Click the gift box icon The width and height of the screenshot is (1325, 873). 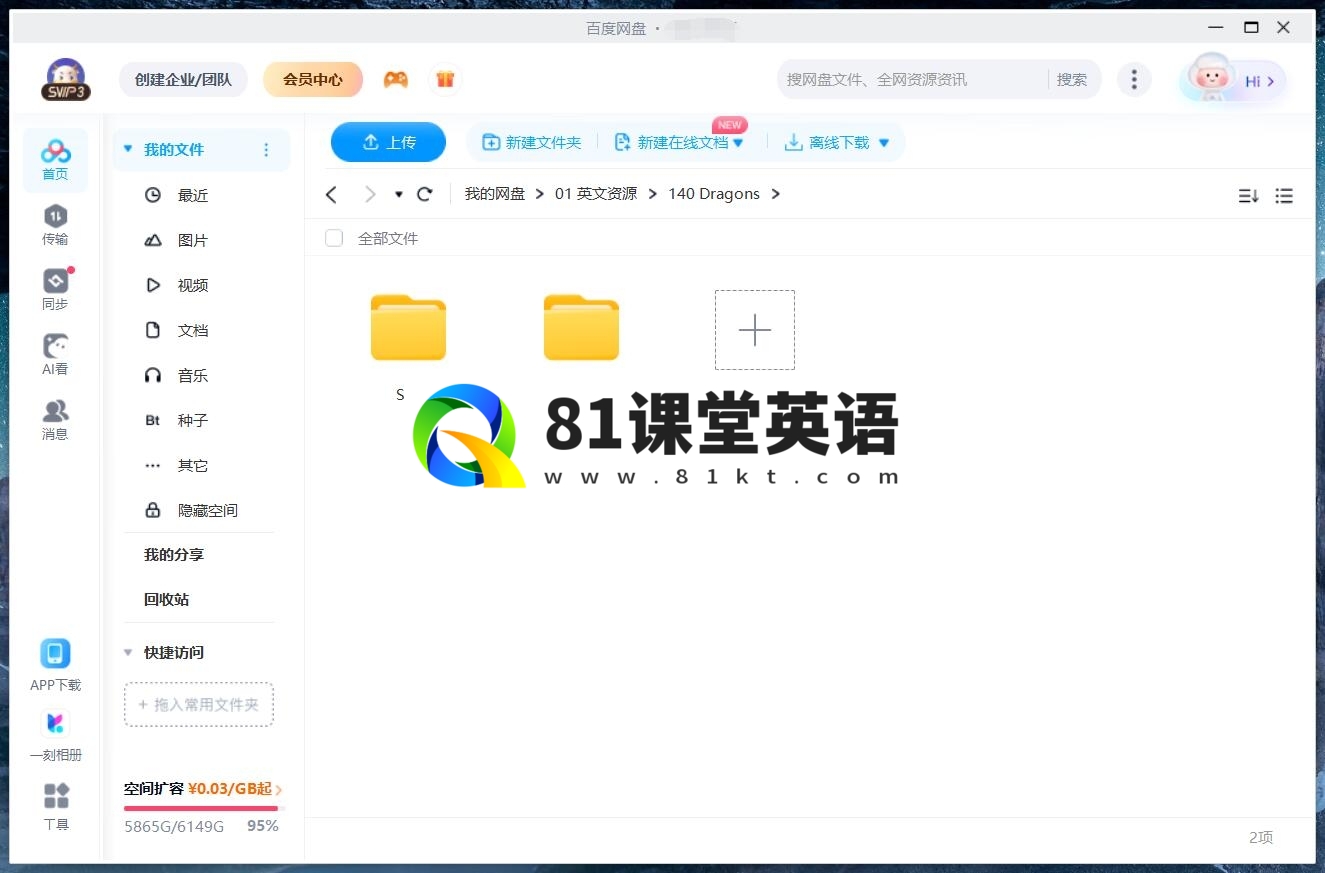(x=445, y=79)
